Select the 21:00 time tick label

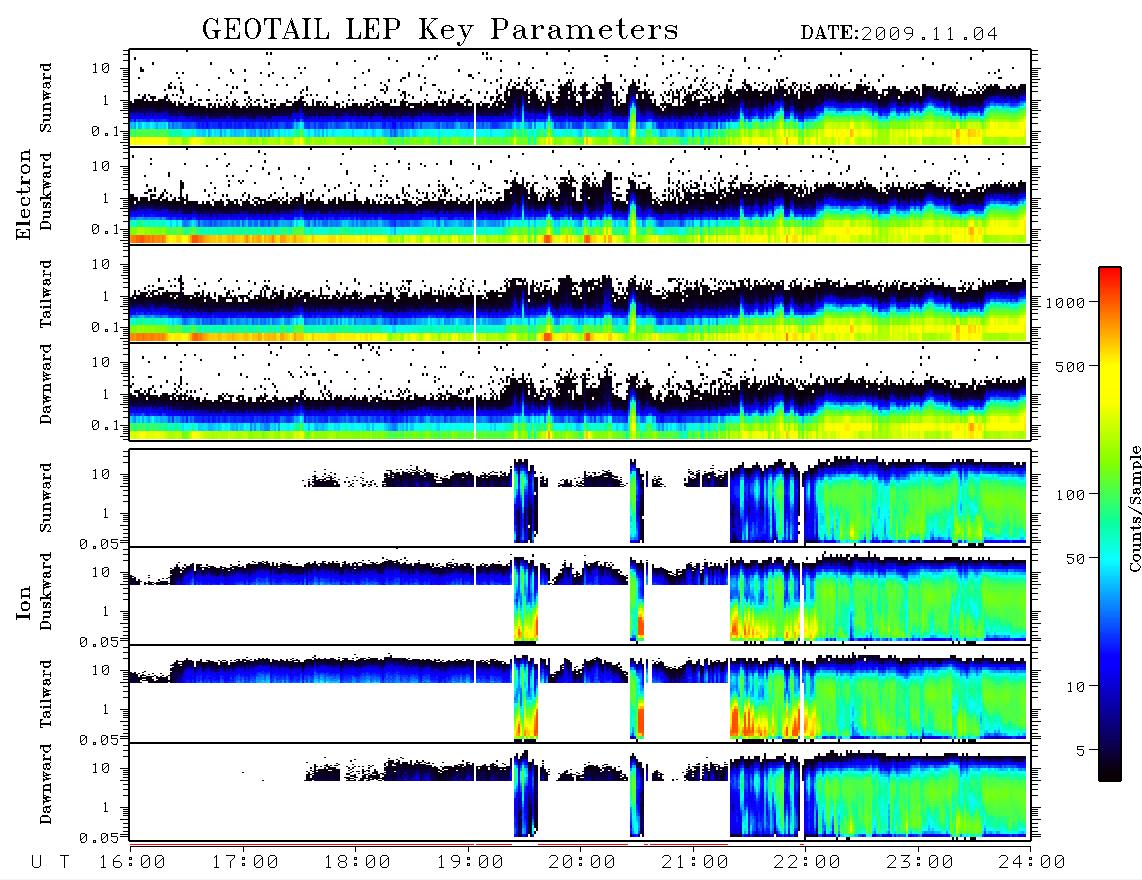point(694,862)
